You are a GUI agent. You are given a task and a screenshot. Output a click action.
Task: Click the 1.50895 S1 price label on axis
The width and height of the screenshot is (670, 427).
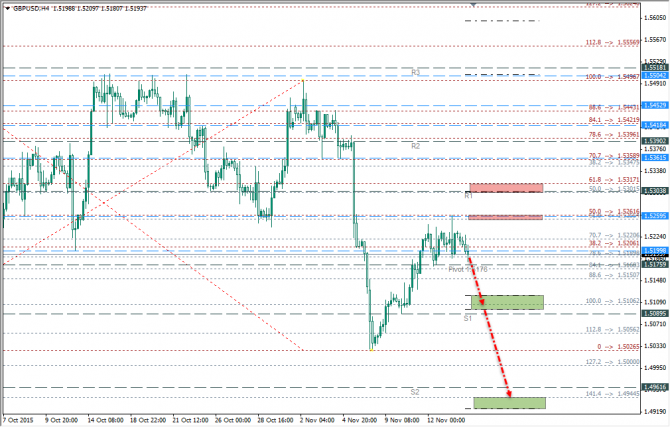[x=655, y=314]
